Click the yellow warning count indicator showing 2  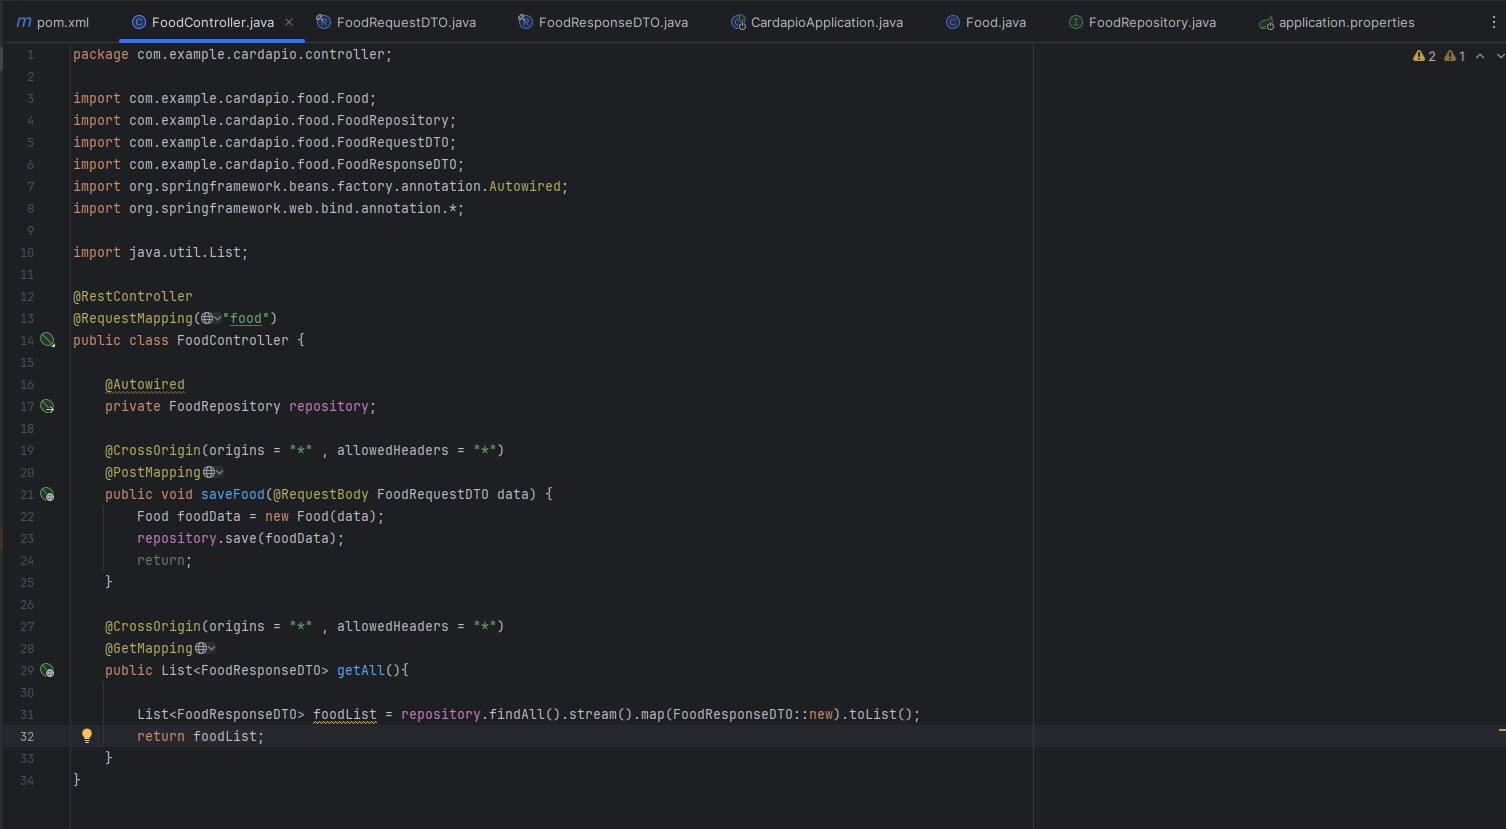(x=1424, y=56)
